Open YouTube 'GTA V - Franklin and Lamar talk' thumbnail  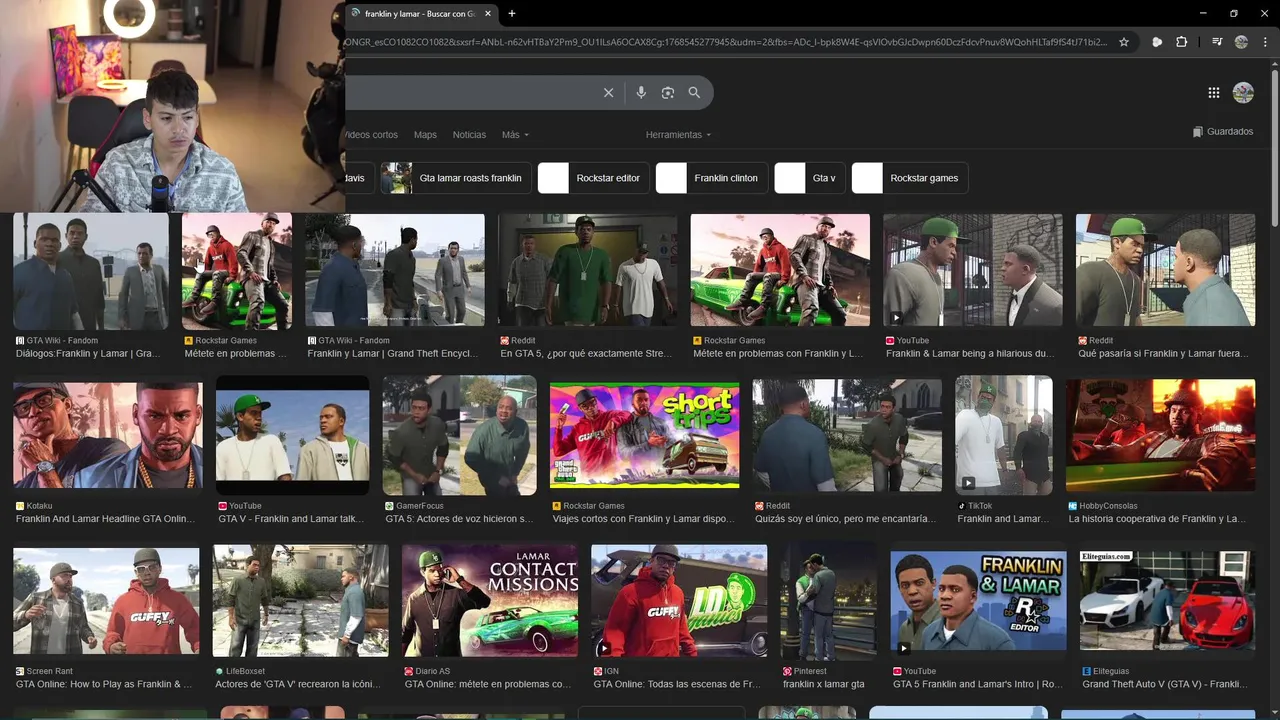click(x=293, y=435)
